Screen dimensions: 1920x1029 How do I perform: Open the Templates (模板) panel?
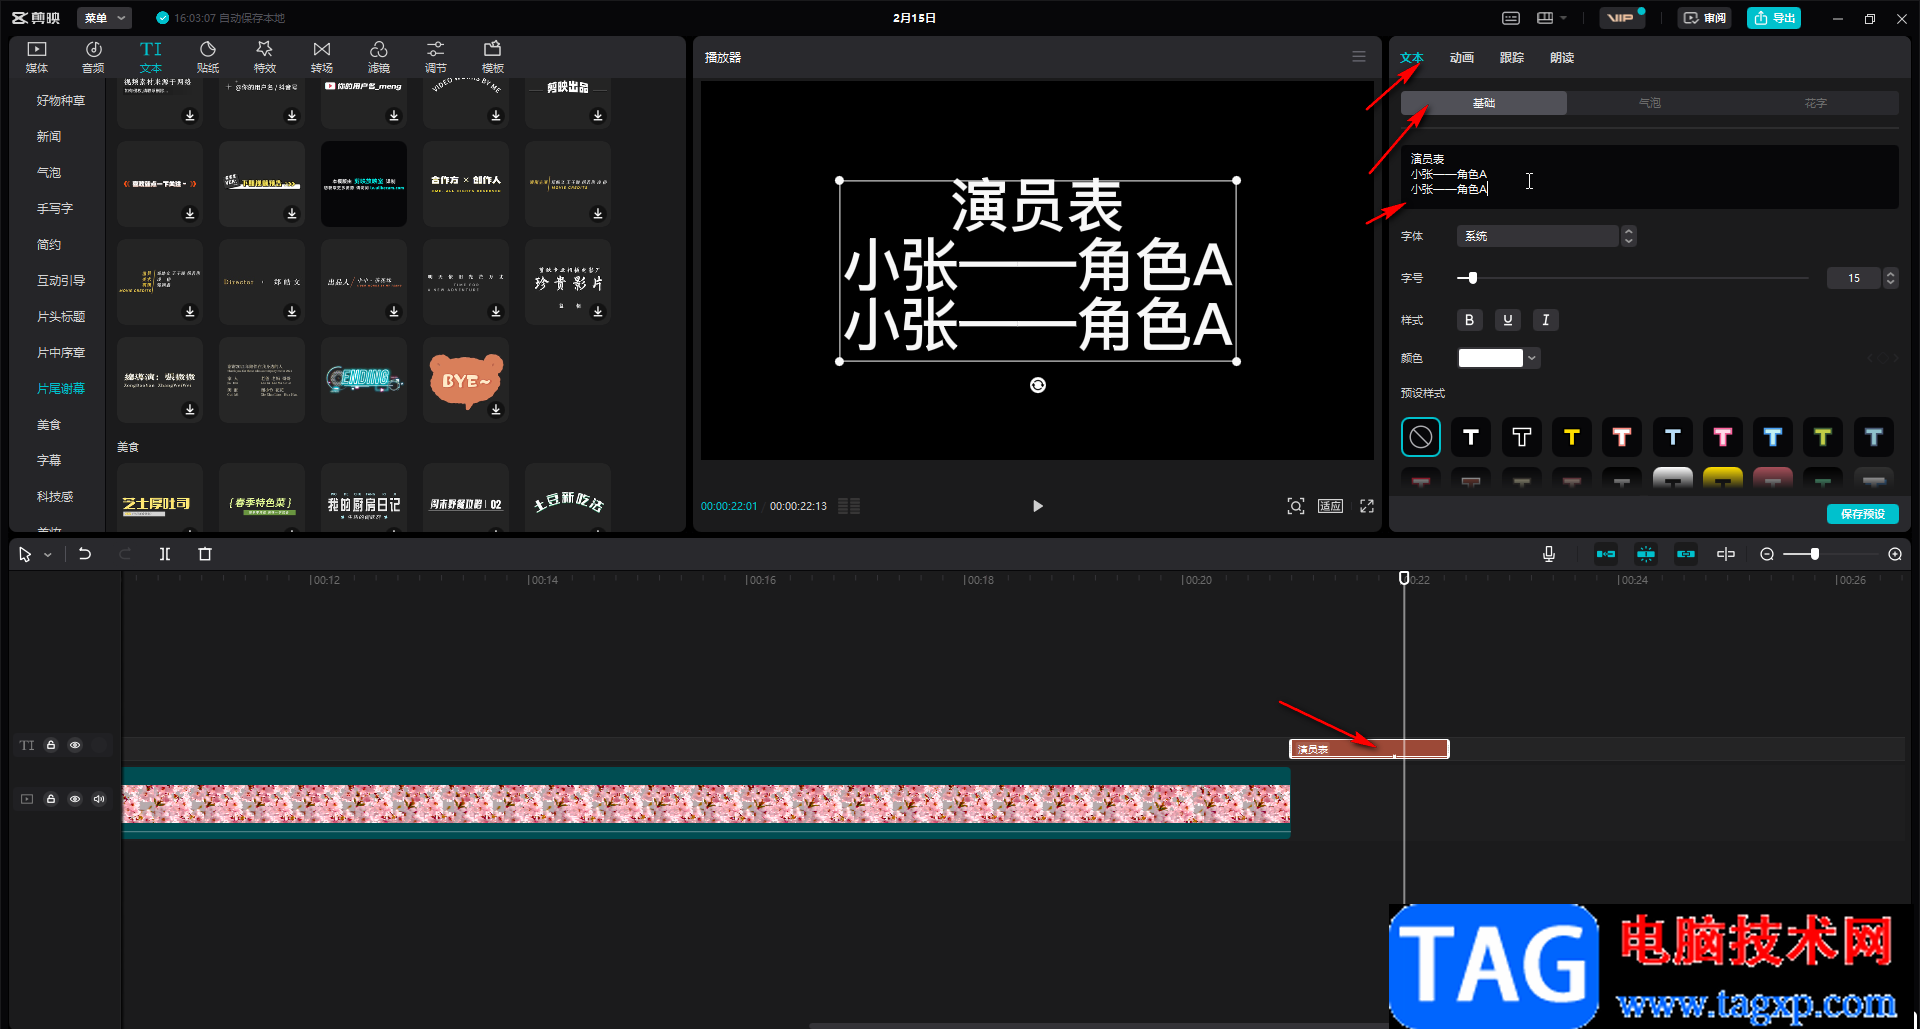493,57
